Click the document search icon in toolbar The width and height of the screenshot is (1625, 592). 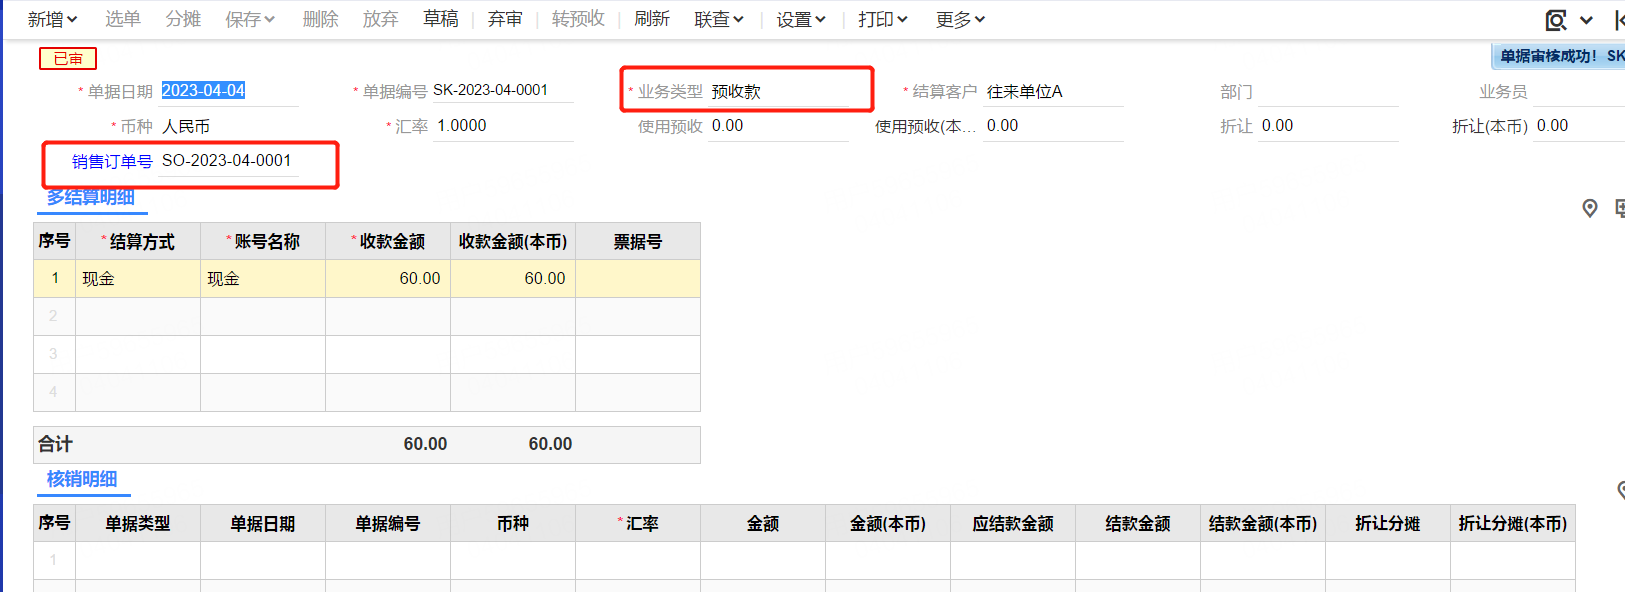(x=1556, y=20)
